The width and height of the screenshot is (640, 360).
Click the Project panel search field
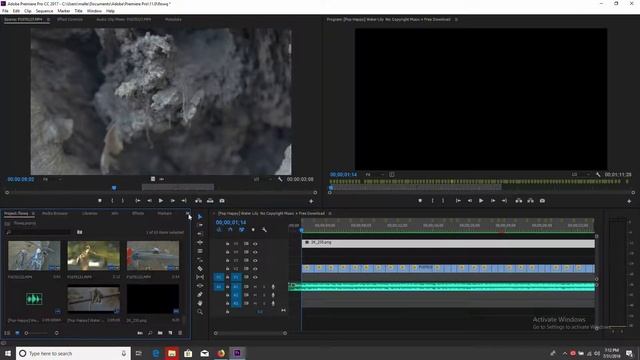[39, 232]
